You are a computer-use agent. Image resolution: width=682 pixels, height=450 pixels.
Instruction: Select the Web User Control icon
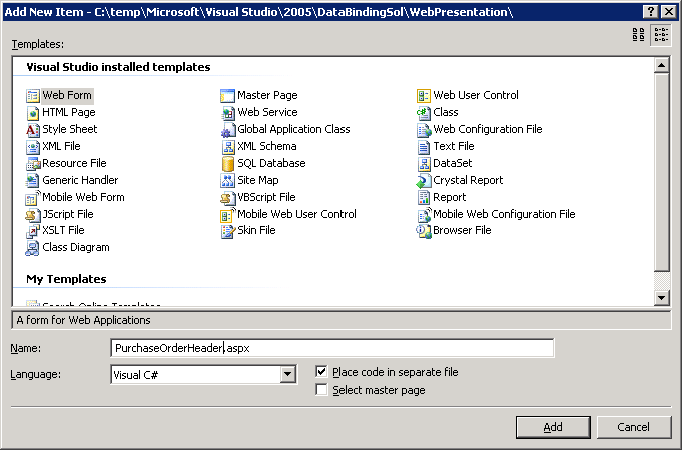pyautogui.click(x=424, y=96)
